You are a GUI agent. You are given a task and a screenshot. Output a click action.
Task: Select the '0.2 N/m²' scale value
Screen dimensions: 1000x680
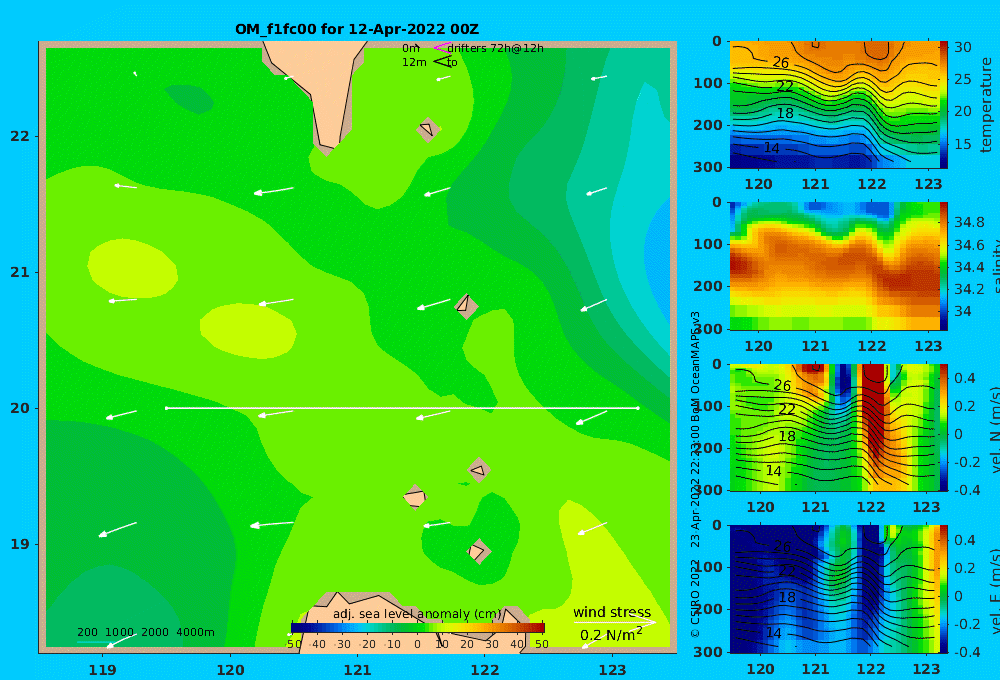coord(610,634)
